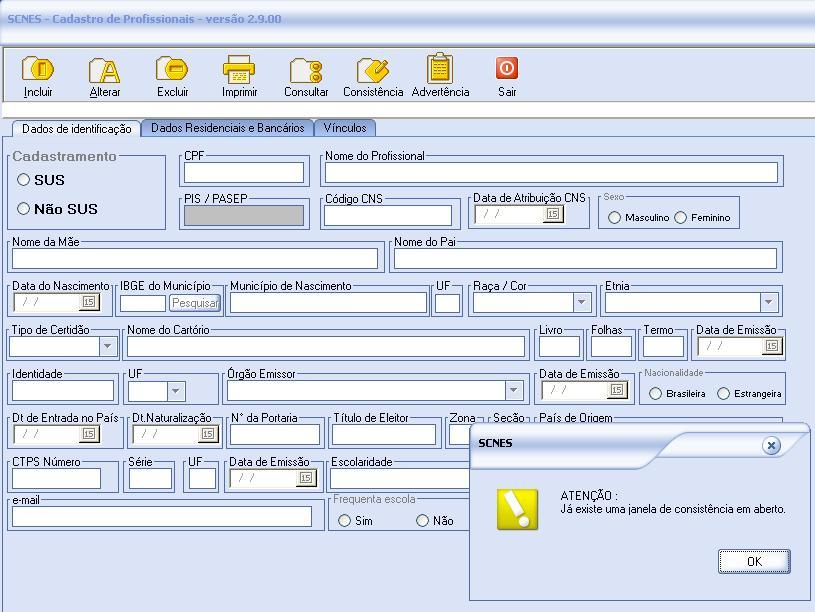Select the SUS radio option

click(x=24, y=180)
